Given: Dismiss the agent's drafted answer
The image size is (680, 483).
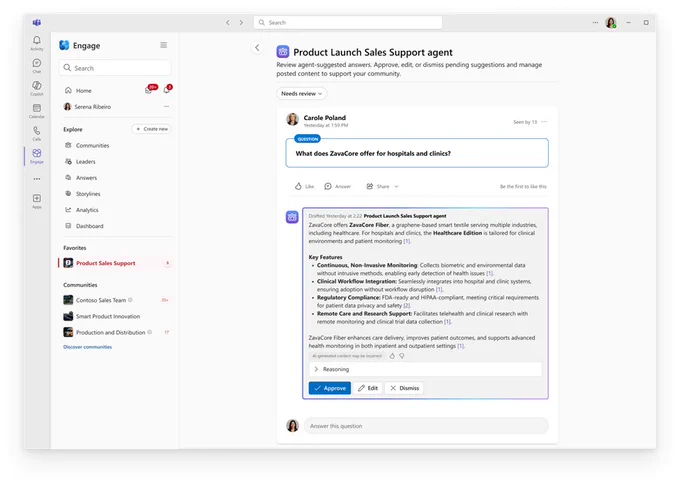Looking at the screenshot, I should (x=404, y=388).
